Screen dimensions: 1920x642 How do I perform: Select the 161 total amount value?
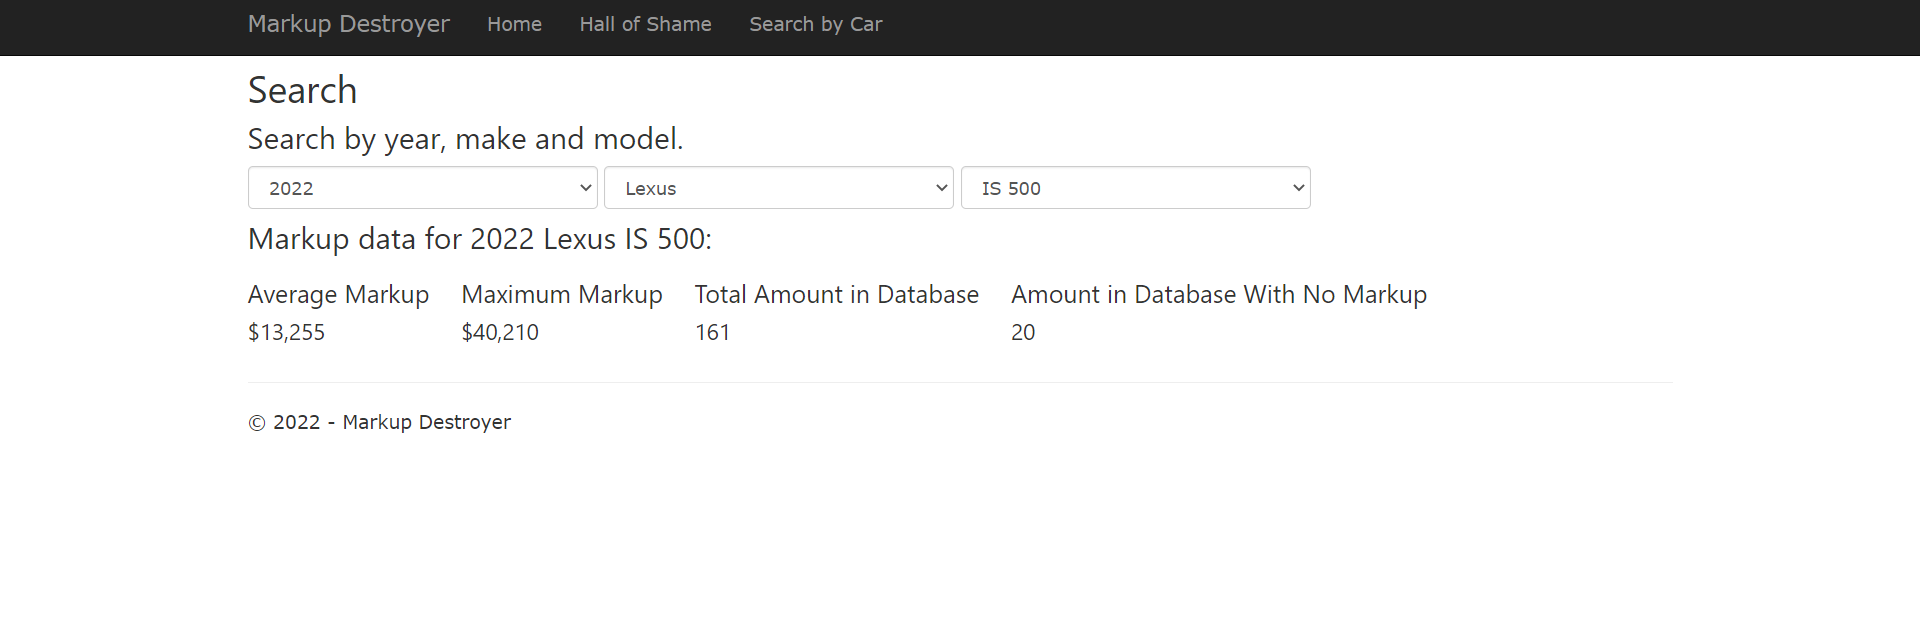pos(712,333)
